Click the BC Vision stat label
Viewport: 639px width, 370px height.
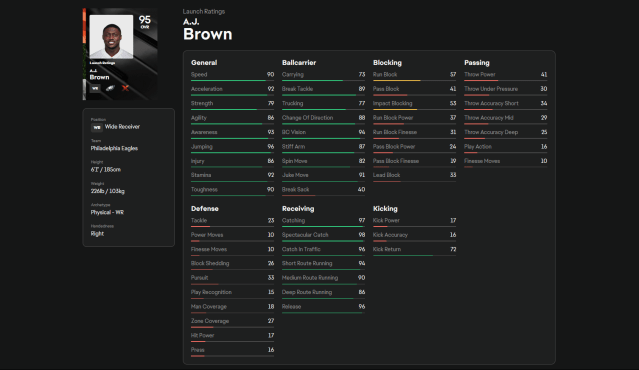click(x=293, y=132)
